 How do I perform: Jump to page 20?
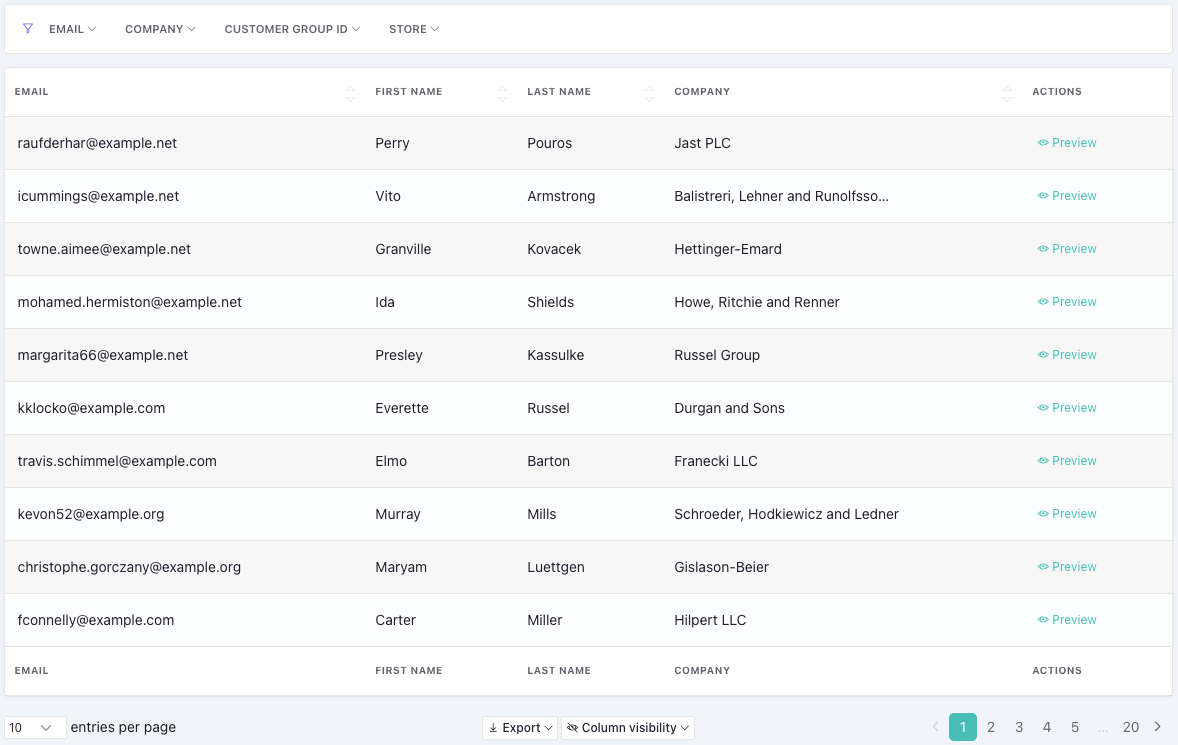(x=1130, y=727)
